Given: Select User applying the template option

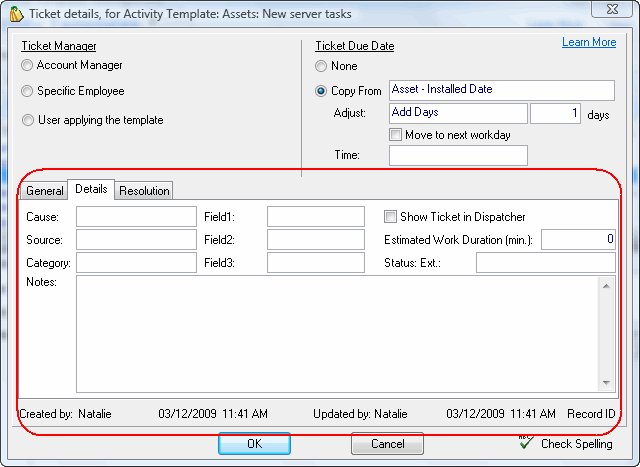Looking at the screenshot, I should coord(27,121).
